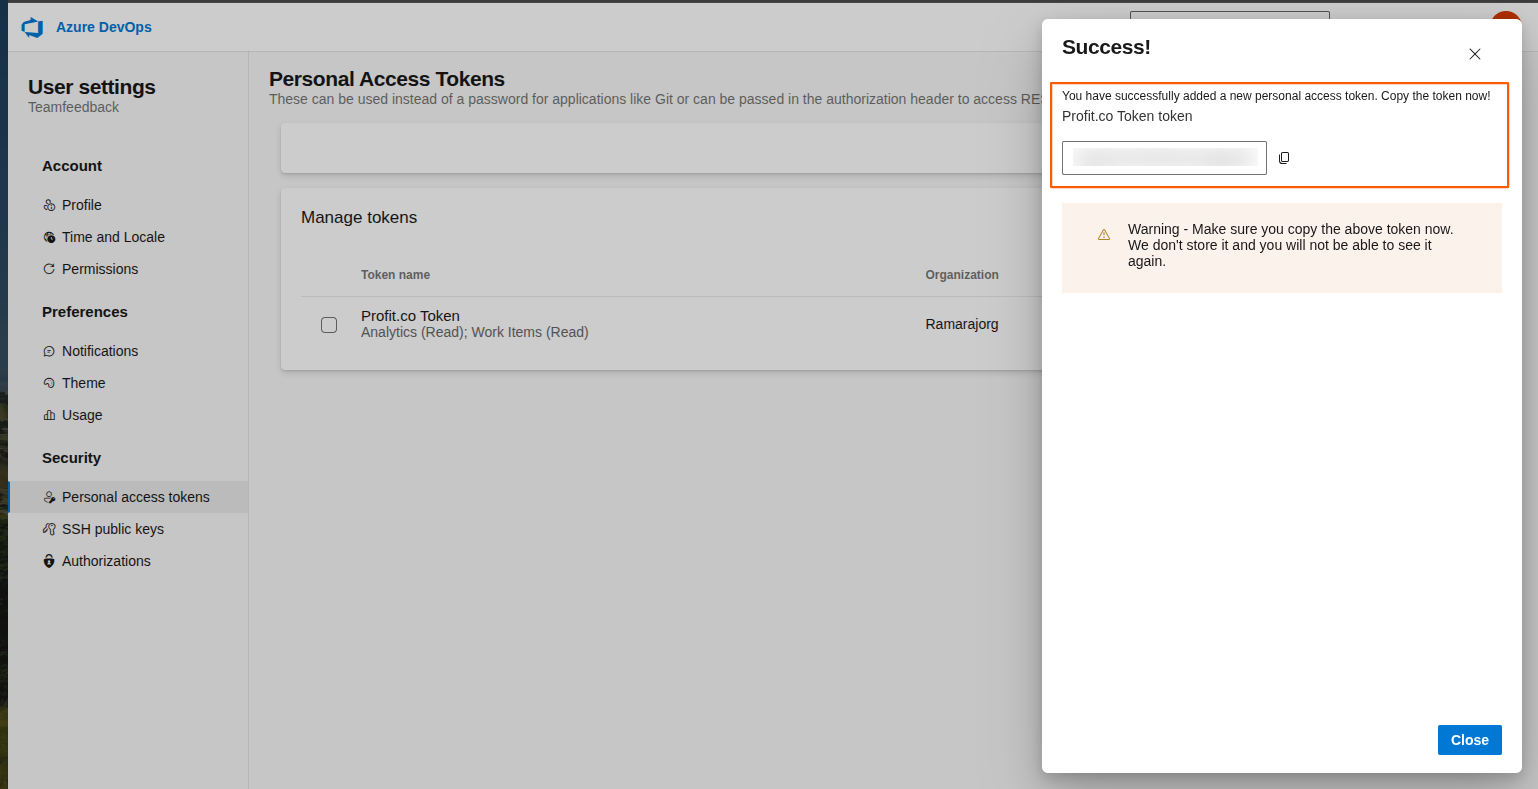Click the Success! dialog title
The image size is (1538, 789).
[1106, 47]
